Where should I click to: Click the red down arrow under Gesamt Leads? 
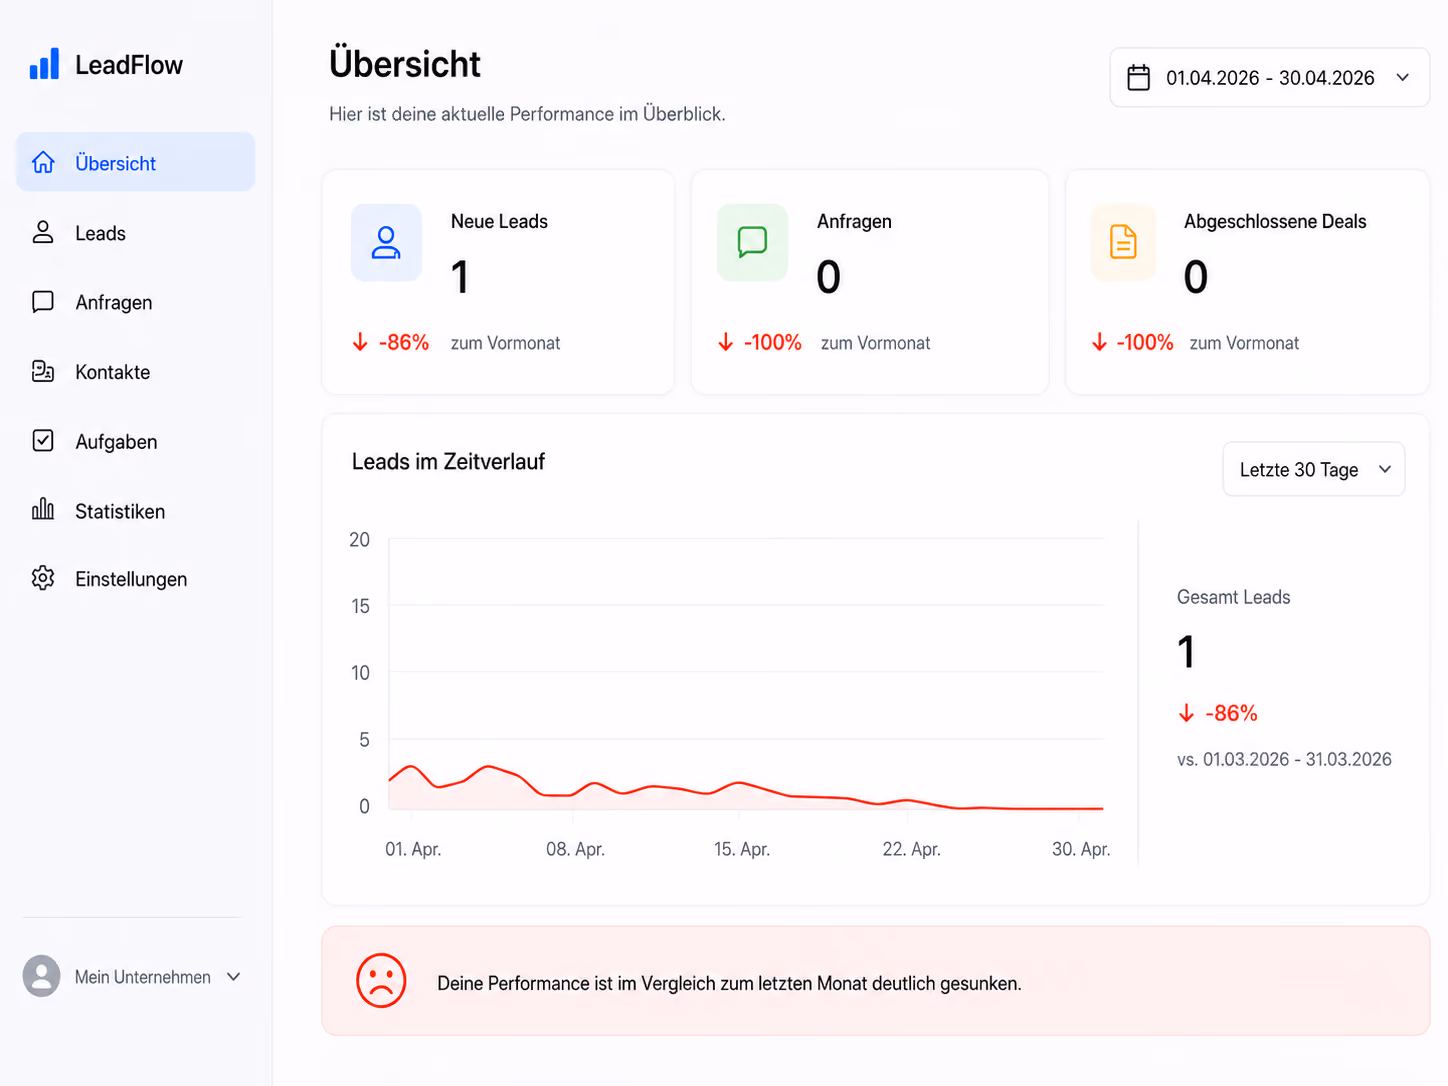[1187, 713]
